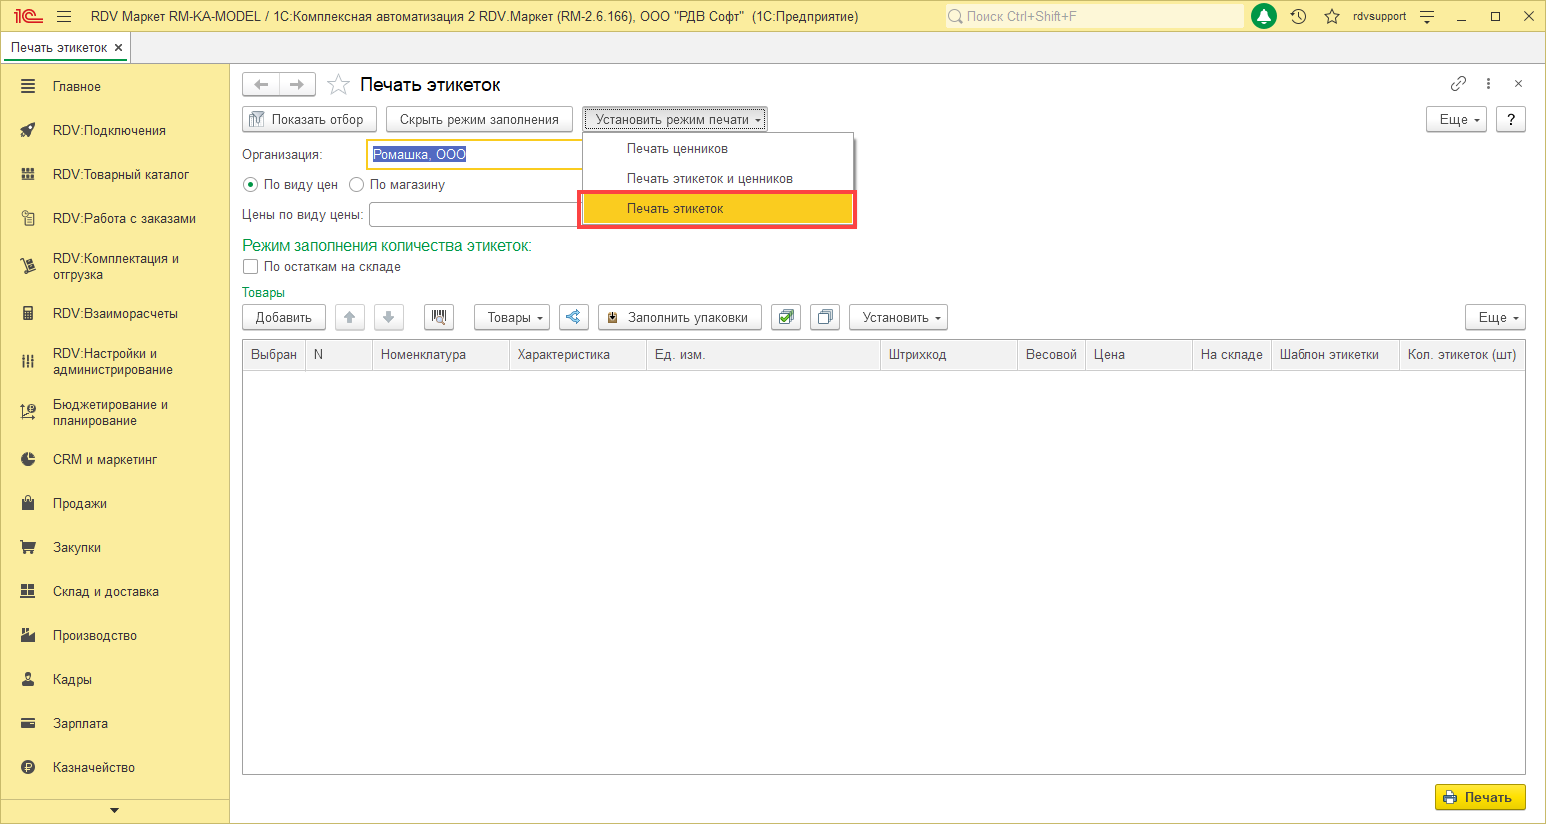
Task: Click the sliders icon for RDV:Настройки и администрирование
Action: [x=28, y=361]
